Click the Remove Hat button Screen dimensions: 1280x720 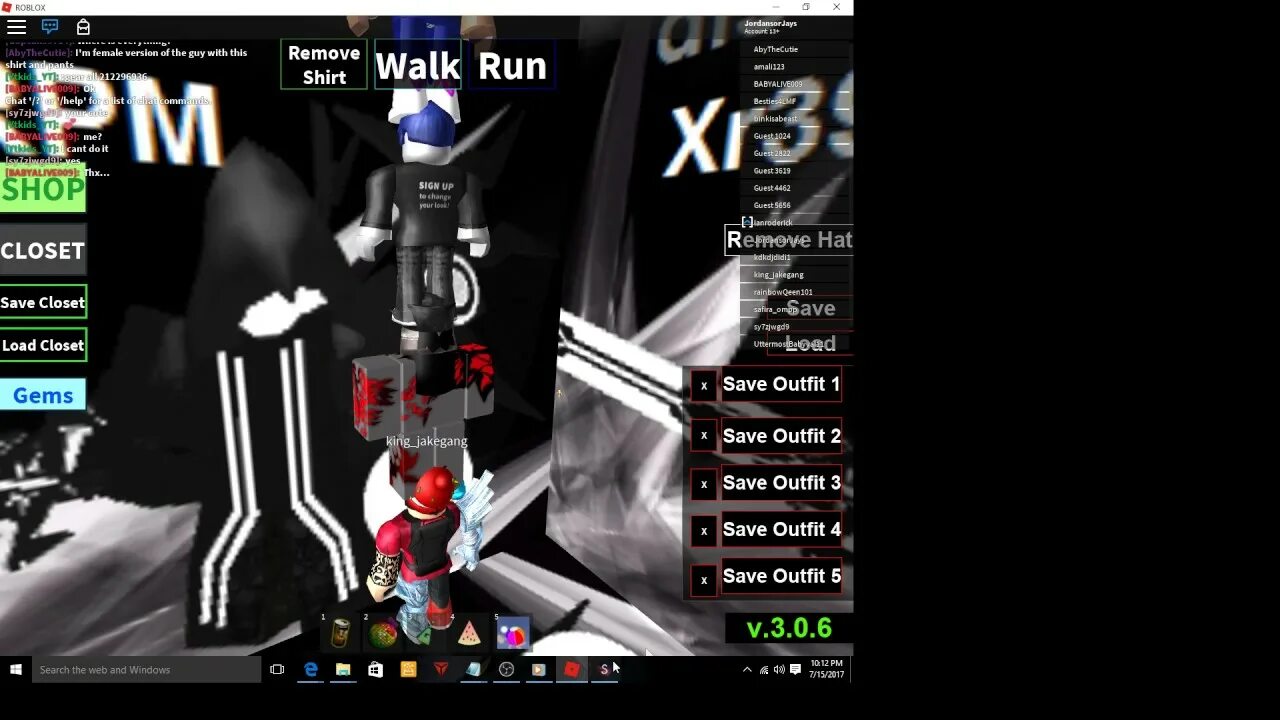(x=789, y=240)
